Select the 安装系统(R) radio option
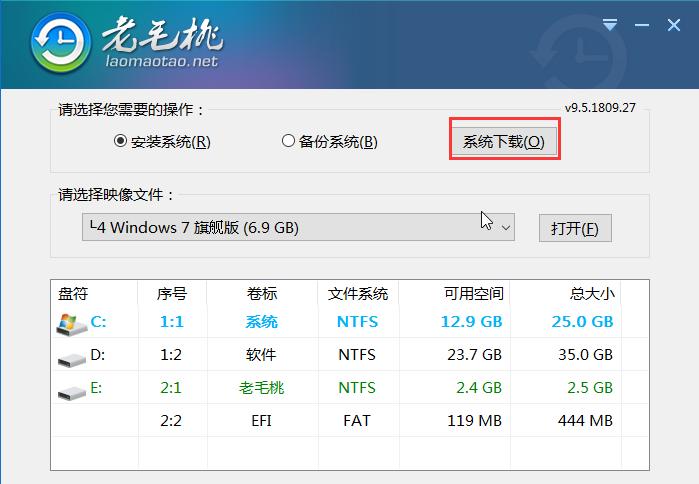The image size is (699, 484). (162, 142)
